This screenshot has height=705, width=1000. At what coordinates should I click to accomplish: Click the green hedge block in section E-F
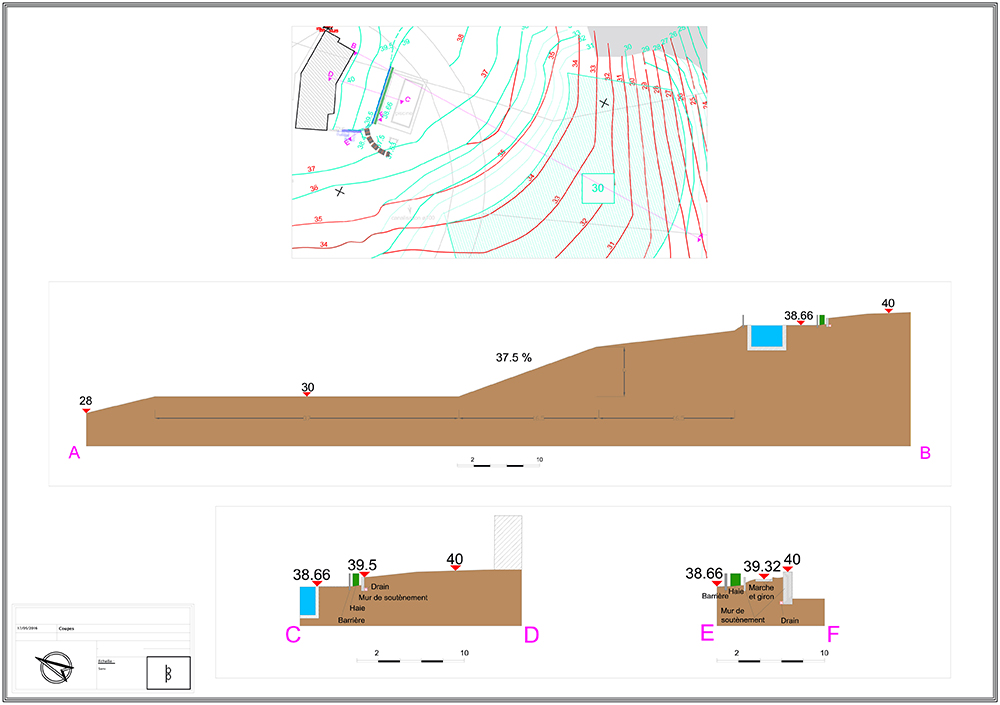click(x=735, y=579)
